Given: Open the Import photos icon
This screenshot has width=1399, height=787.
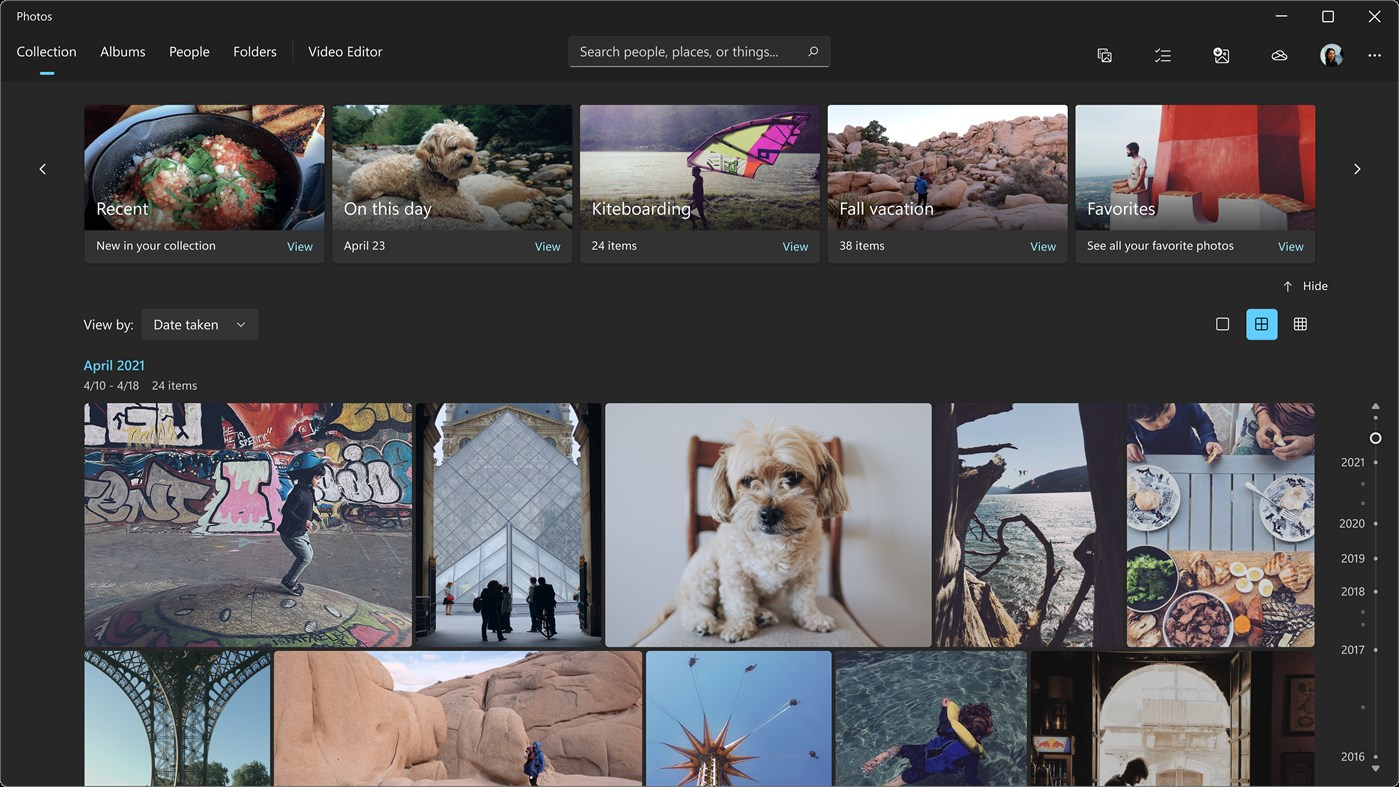Looking at the screenshot, I should tap(1221, 56).
